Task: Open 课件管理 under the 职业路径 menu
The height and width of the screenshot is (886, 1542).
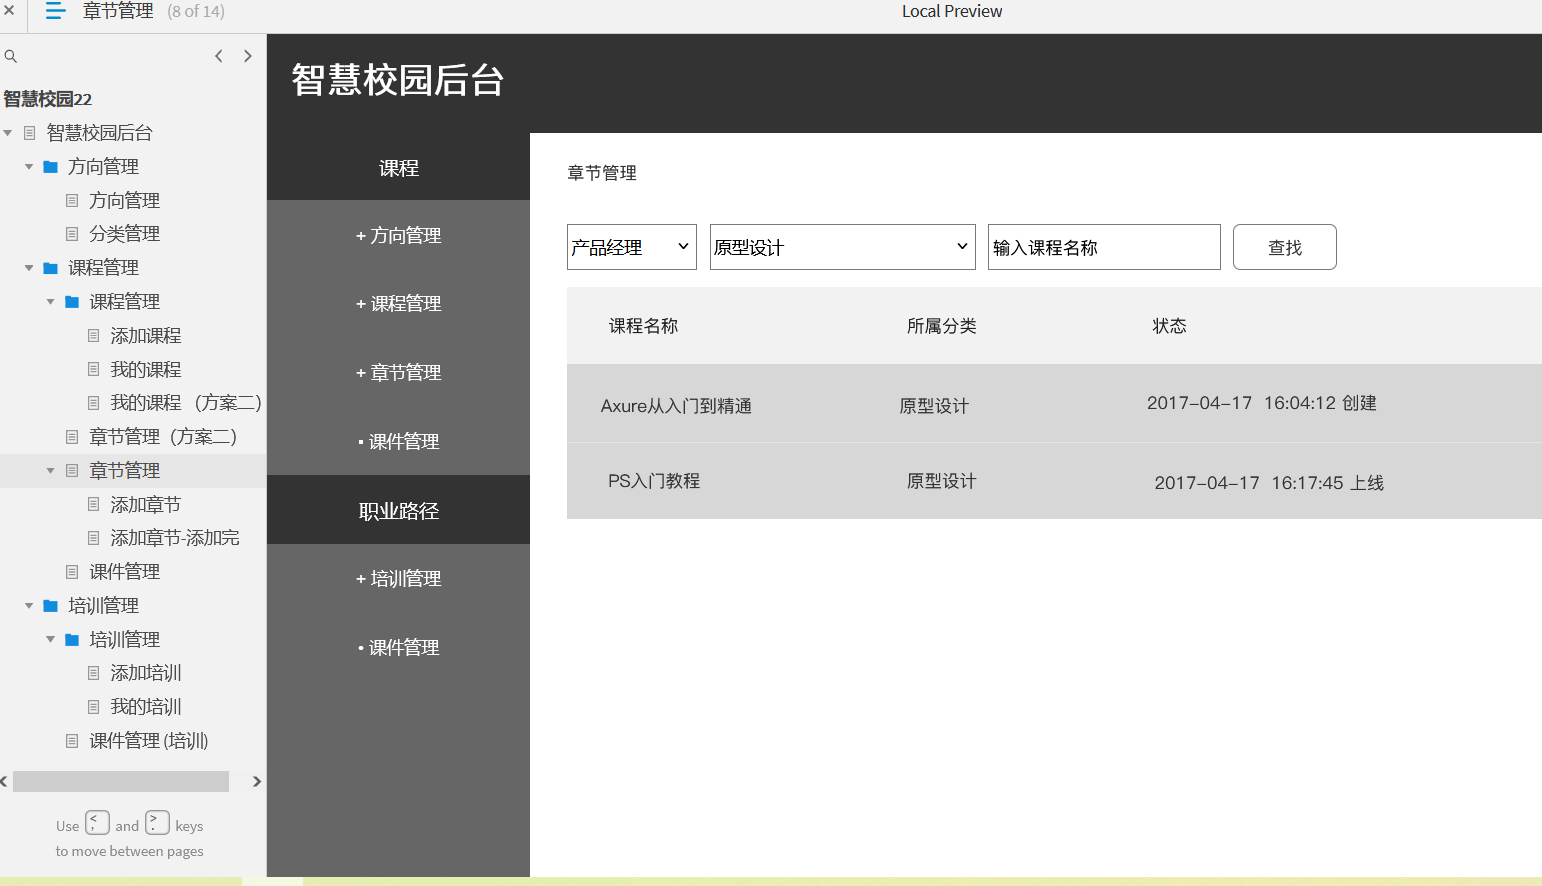Action: coord(398,648)
